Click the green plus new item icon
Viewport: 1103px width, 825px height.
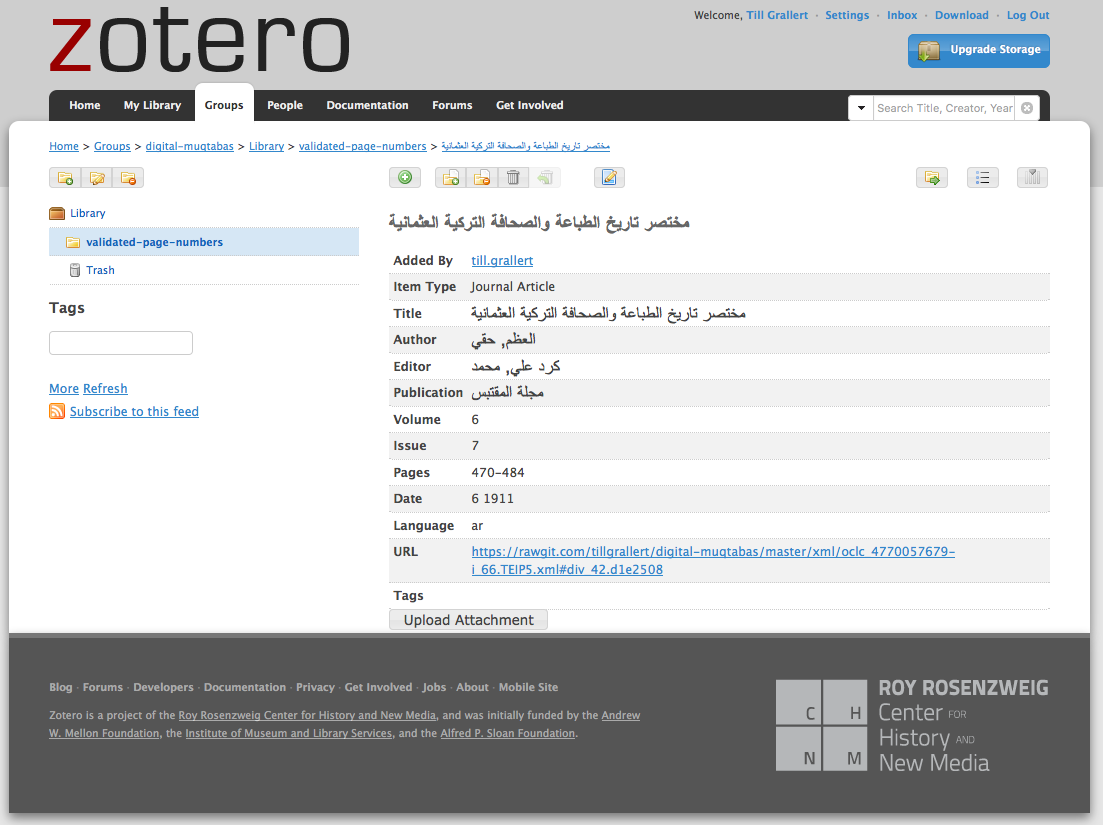tap(405, 178)
